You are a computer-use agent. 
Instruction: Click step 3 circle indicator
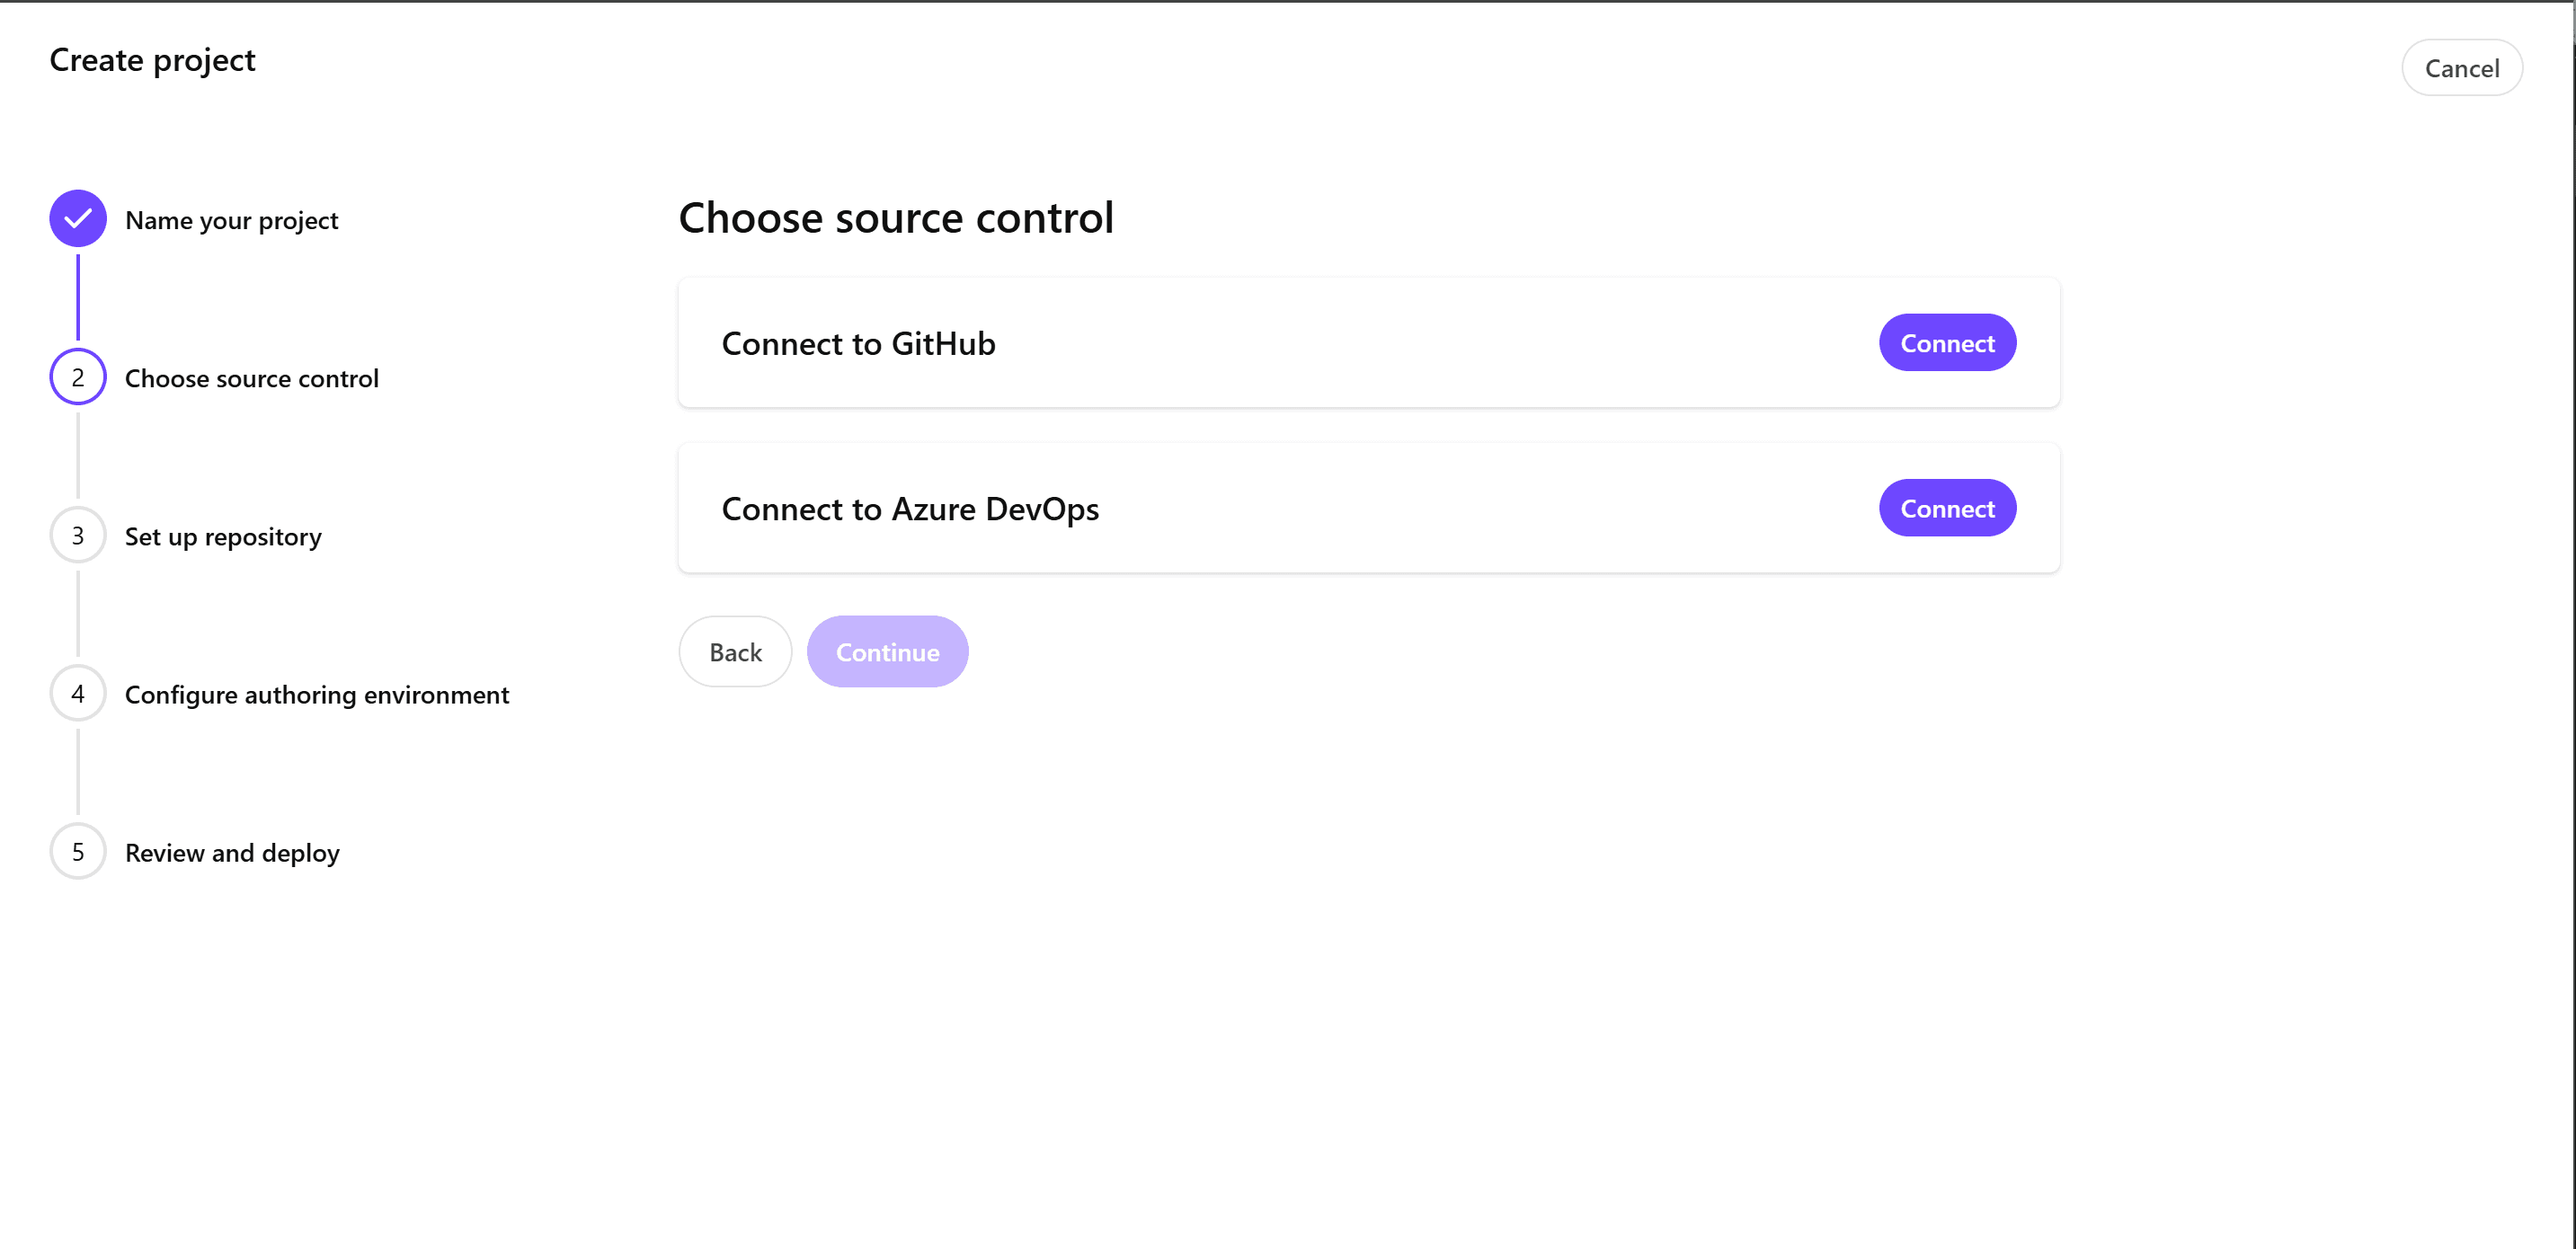(78, 535)
